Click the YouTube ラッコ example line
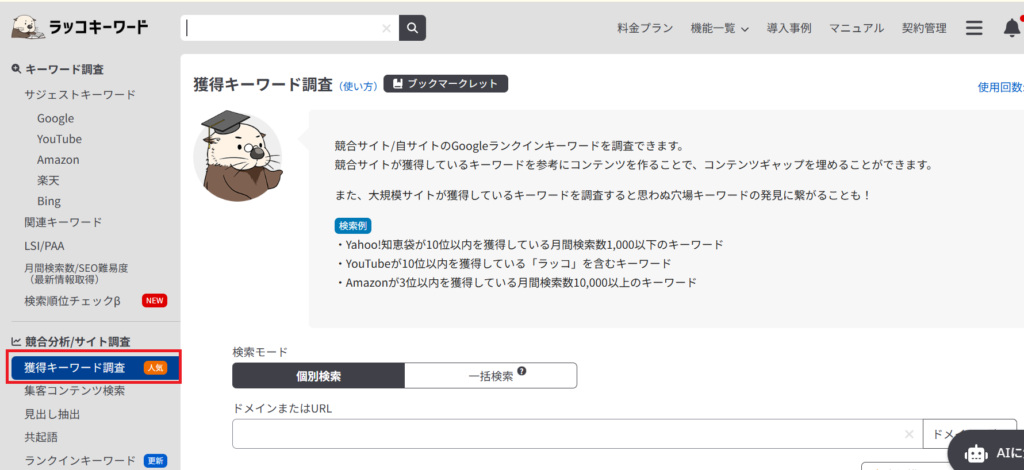 (x=502, y=264)
